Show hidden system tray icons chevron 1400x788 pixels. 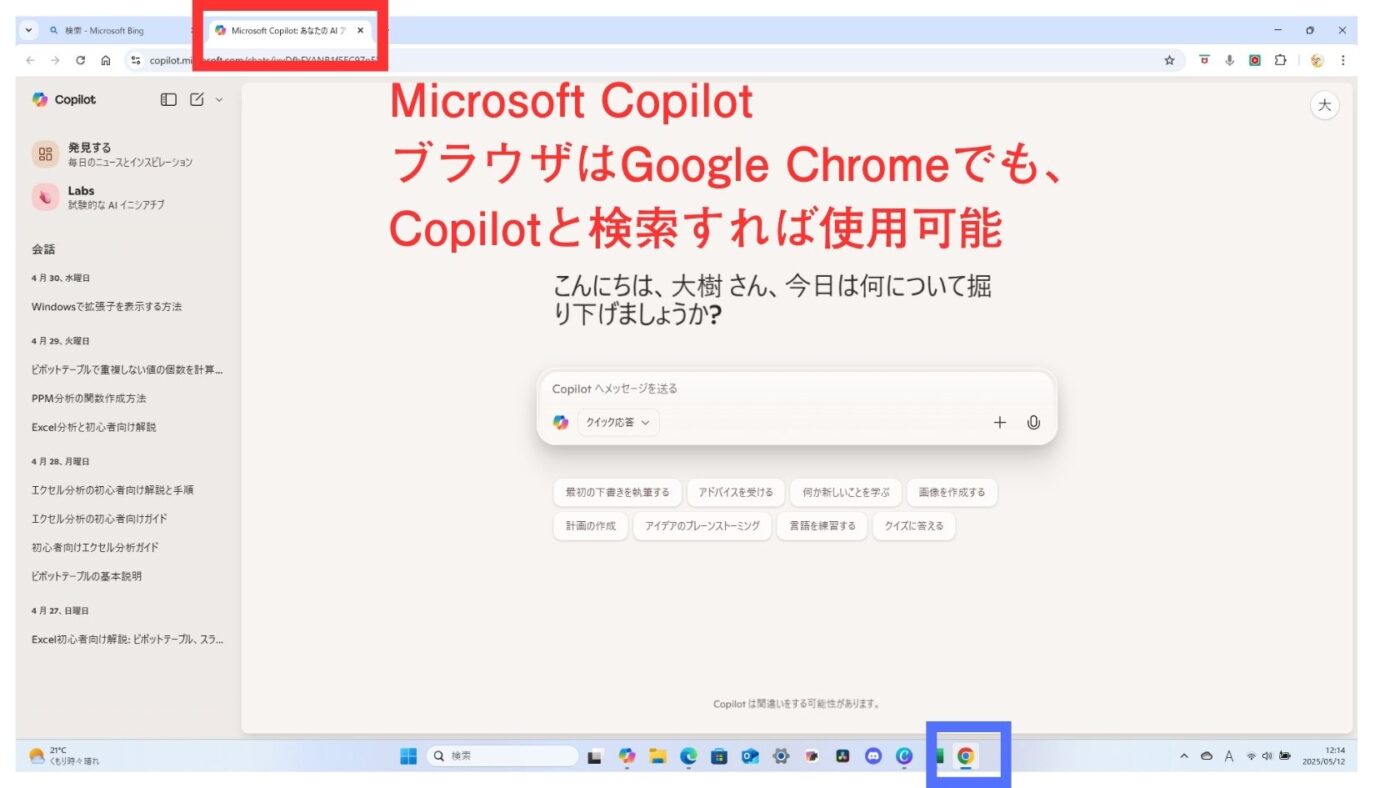tap(1184, 757)
